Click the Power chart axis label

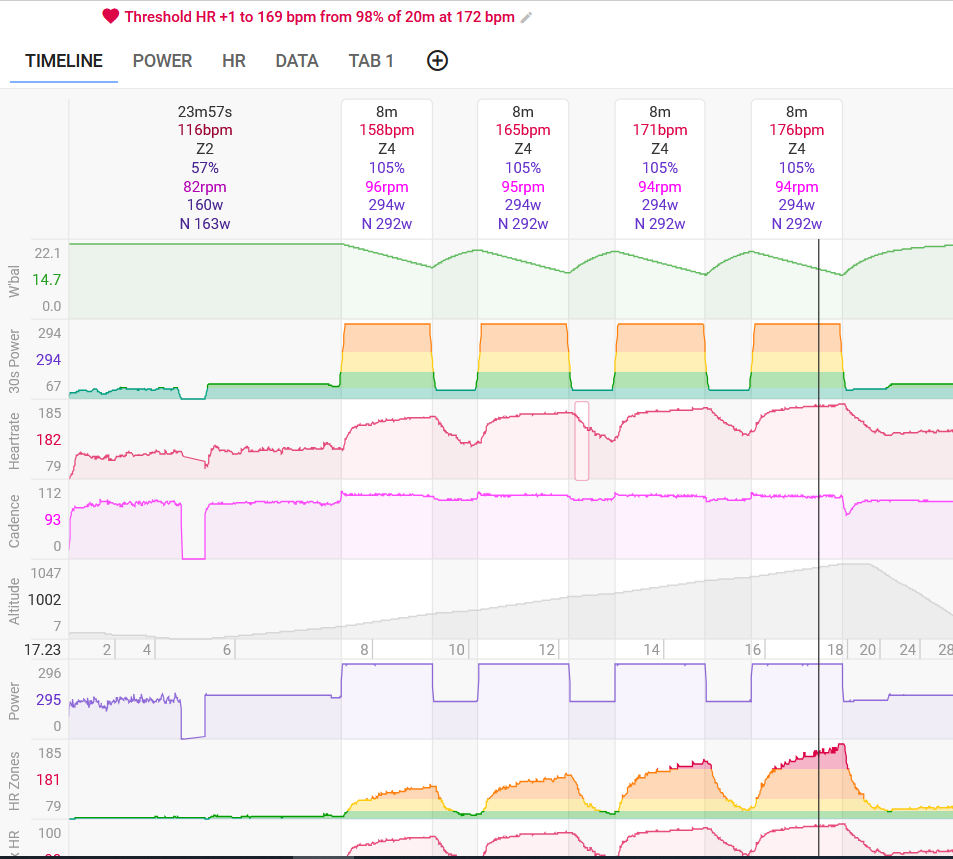13,701
